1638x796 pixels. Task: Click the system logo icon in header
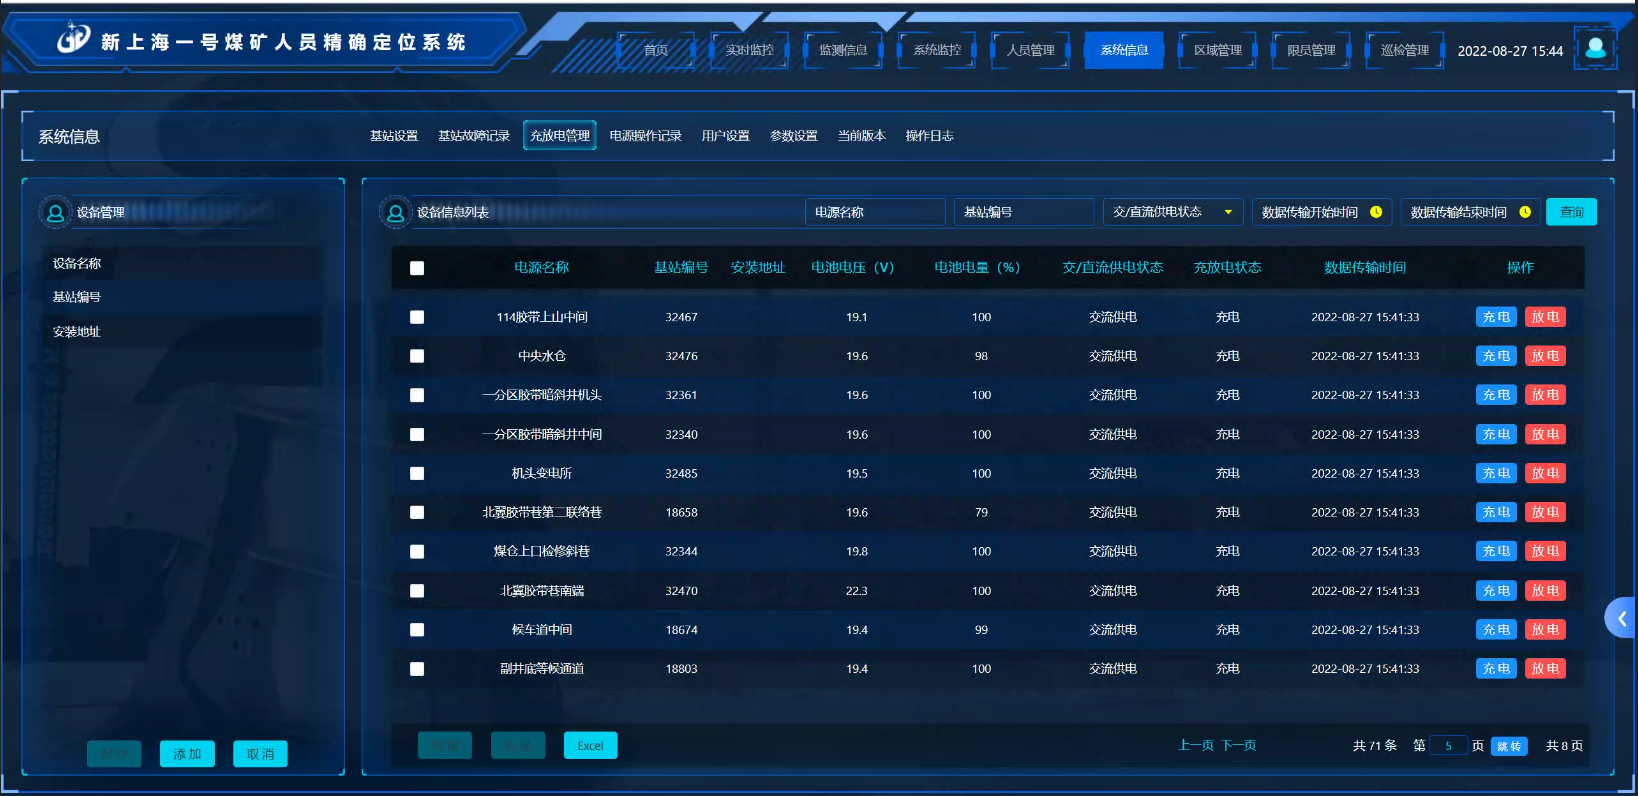[73, 39]
